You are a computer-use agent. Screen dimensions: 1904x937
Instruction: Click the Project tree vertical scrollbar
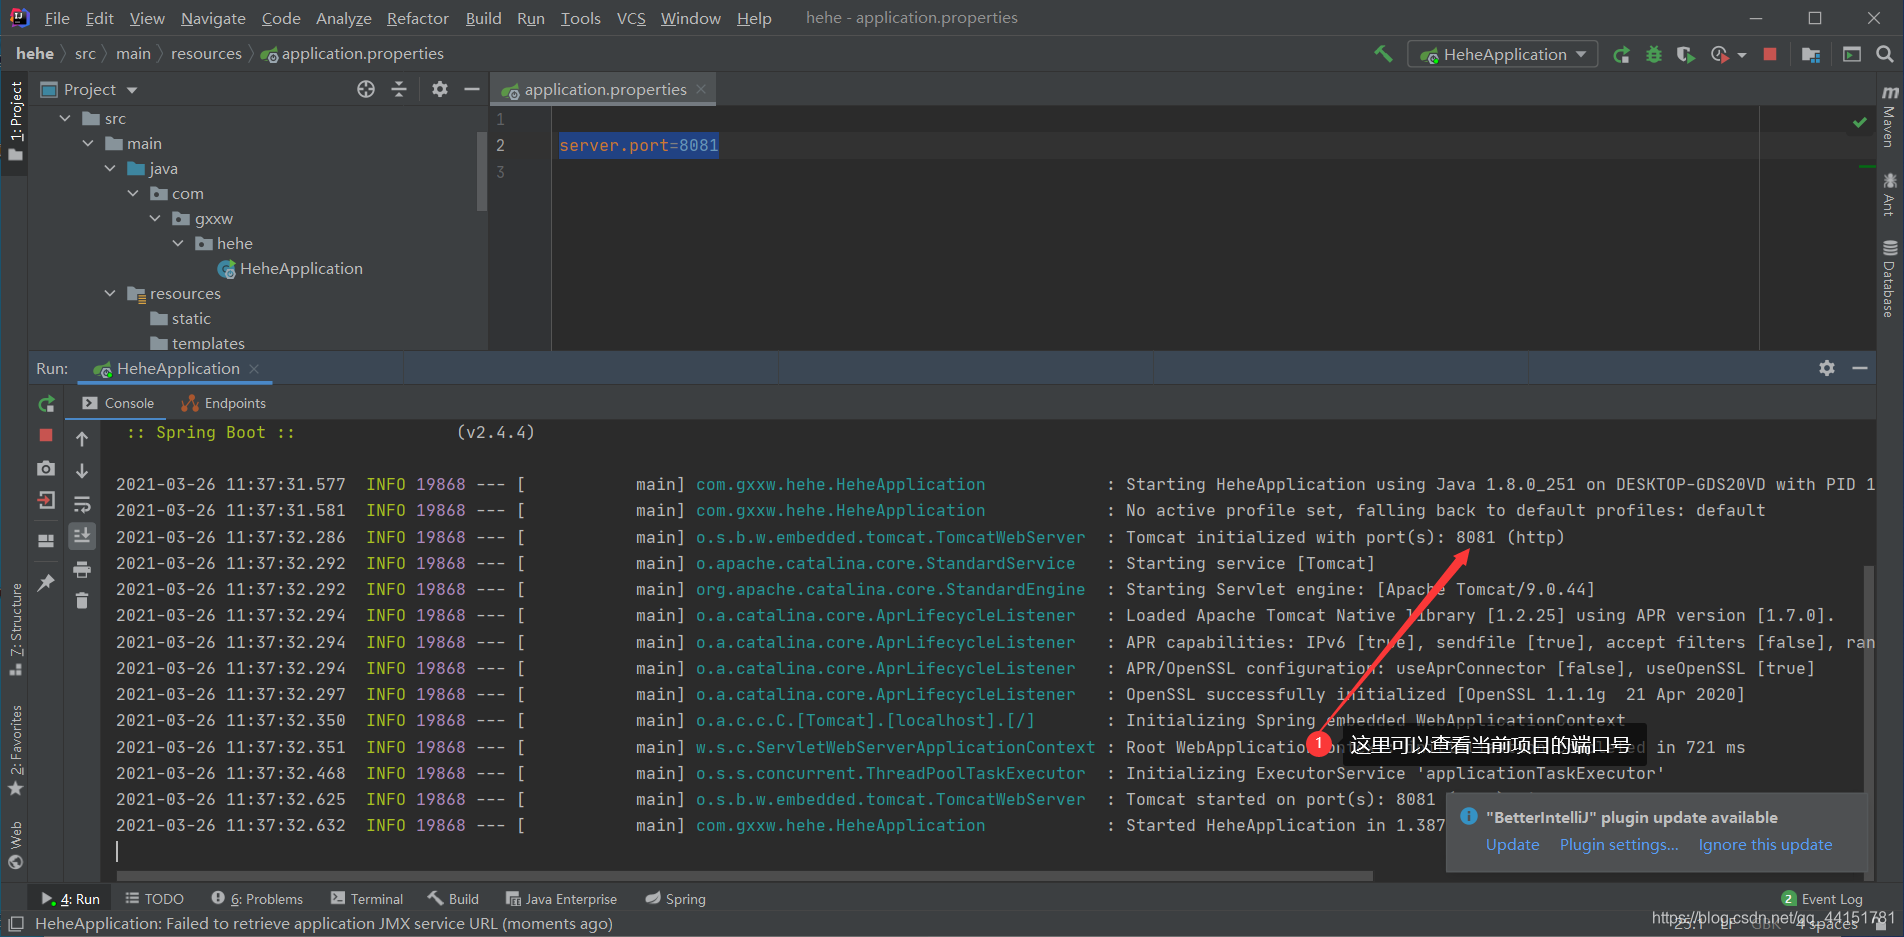(482, 170)
